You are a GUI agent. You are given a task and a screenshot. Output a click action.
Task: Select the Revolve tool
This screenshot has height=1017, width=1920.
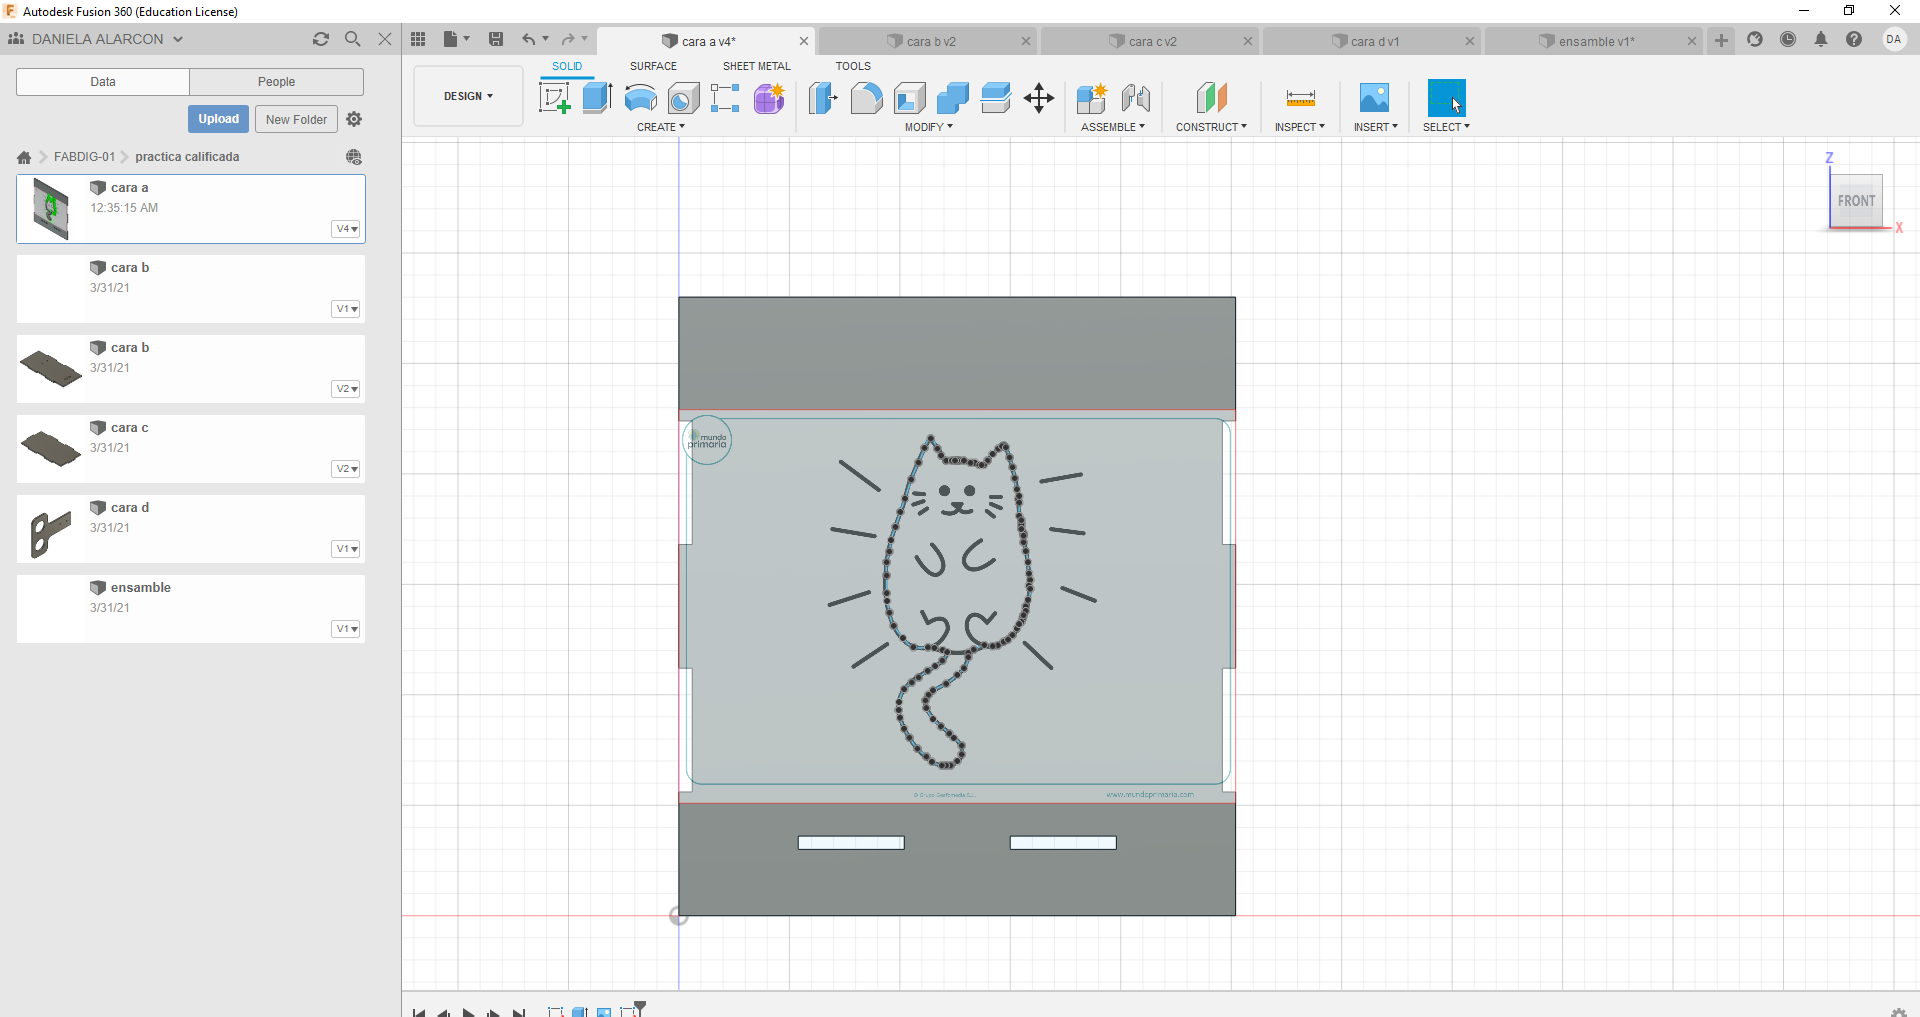click(640, 98)
